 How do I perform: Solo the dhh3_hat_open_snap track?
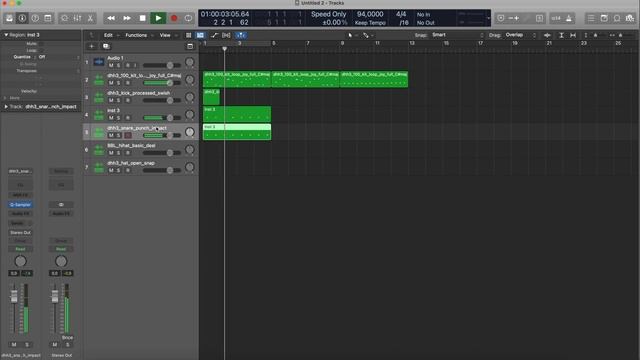118,170
